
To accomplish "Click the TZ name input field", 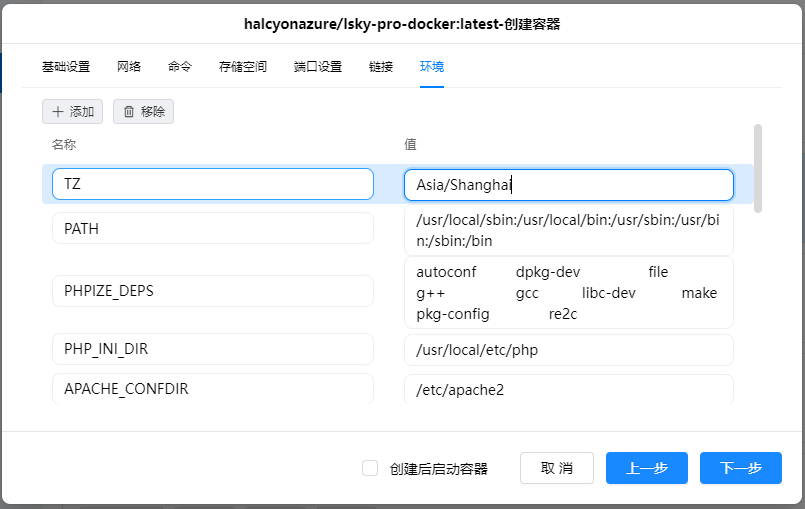I will coord(212,184).
